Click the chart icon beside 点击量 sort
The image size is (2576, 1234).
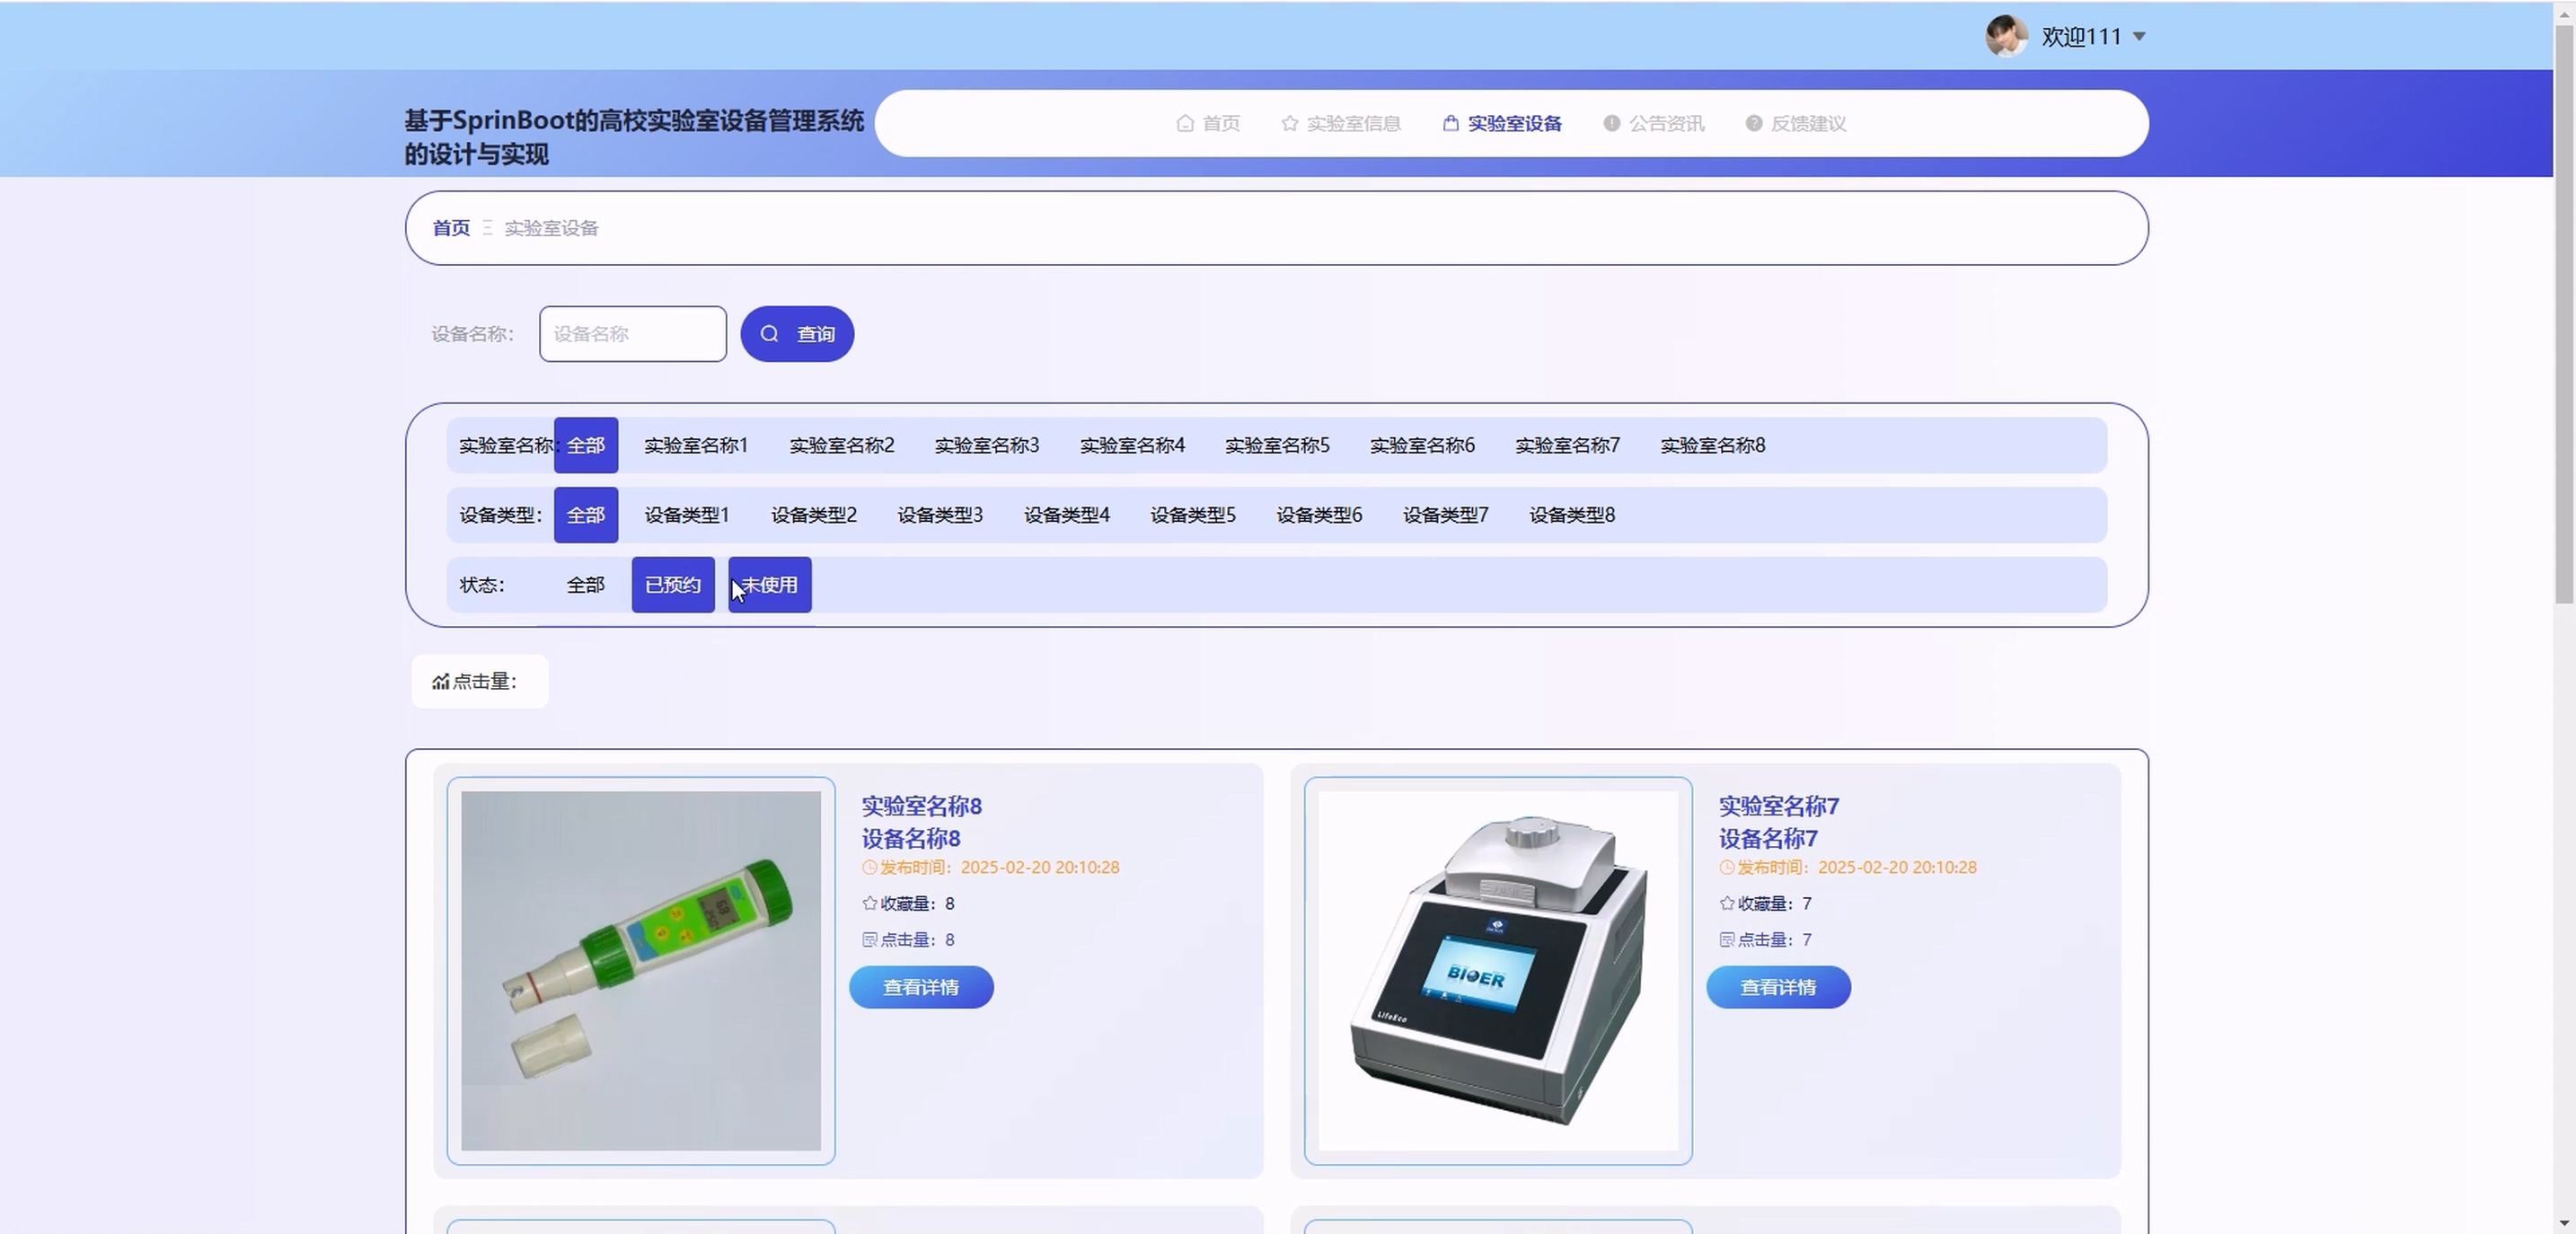click(x=440, y=682)
